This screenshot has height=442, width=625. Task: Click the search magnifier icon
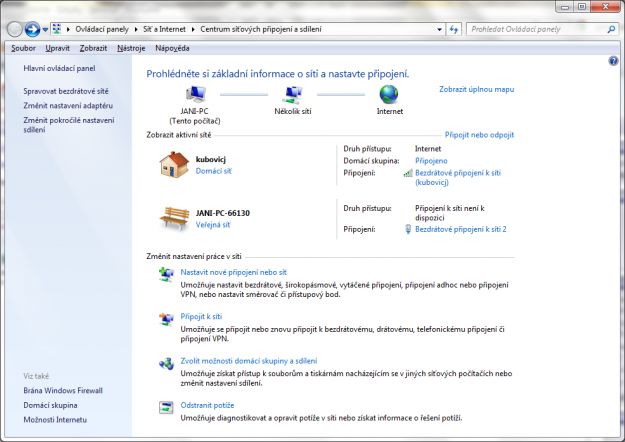coord(611,29)
